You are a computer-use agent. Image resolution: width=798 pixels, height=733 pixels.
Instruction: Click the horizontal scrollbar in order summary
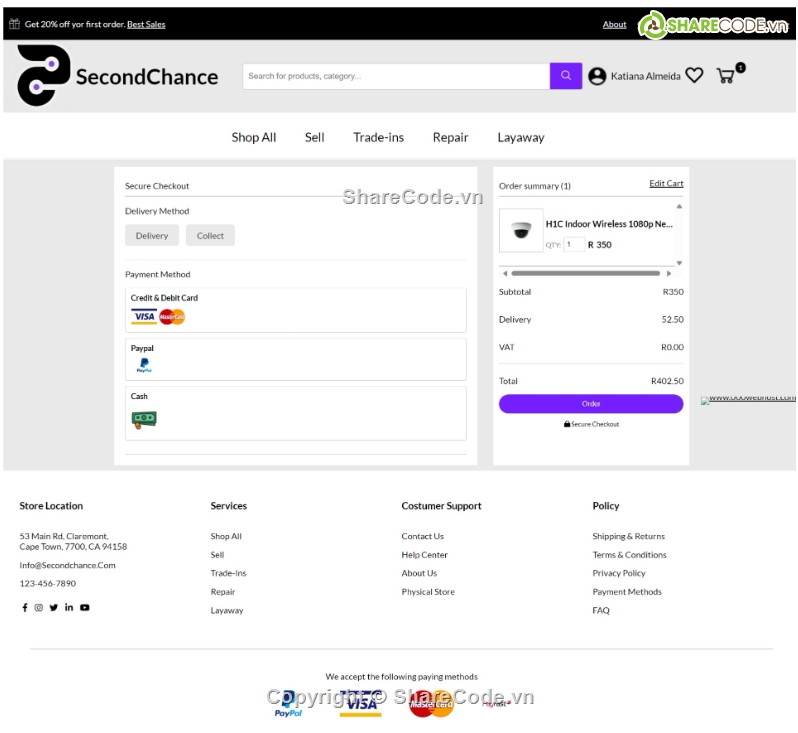[586, 273]
